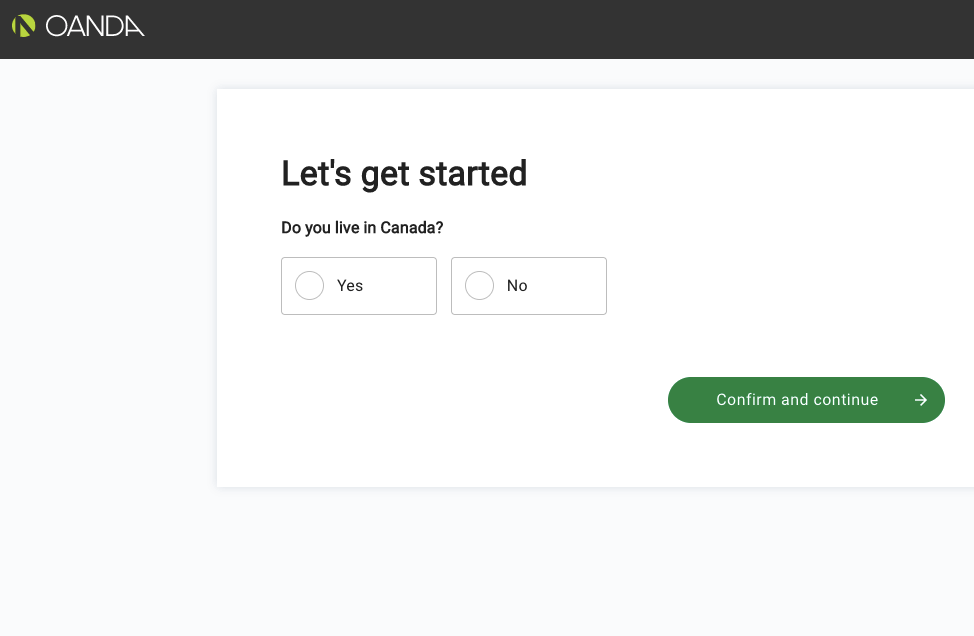Viewport: 974px width, 636px height.
Task: Click the word 'Canada?' in the question
Action: pyautogui.click(x=412, y=228)
